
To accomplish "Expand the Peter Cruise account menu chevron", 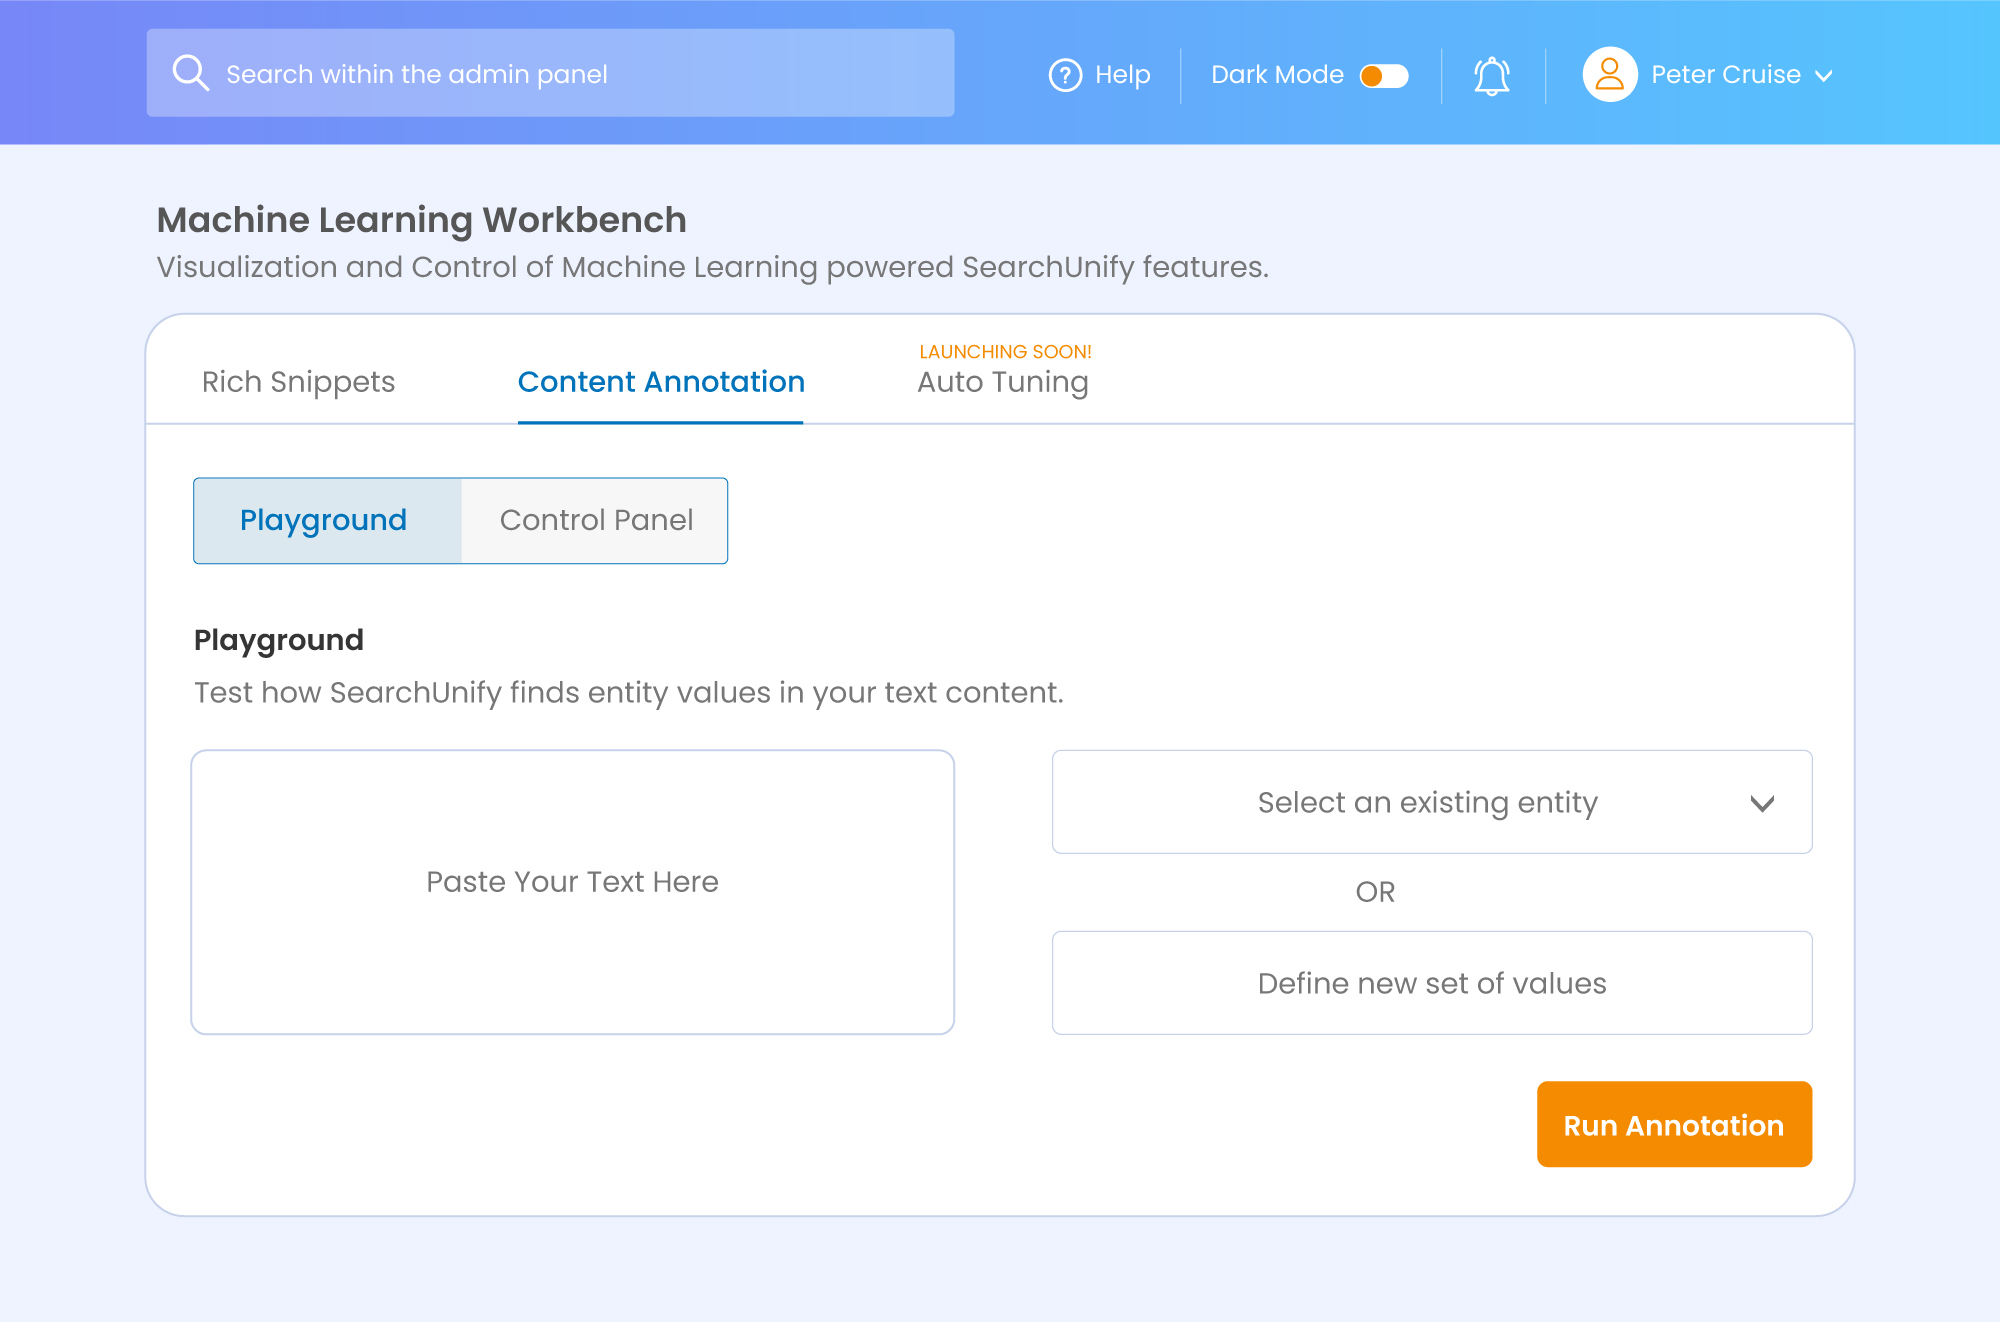I will click(x=1824, y=76).
